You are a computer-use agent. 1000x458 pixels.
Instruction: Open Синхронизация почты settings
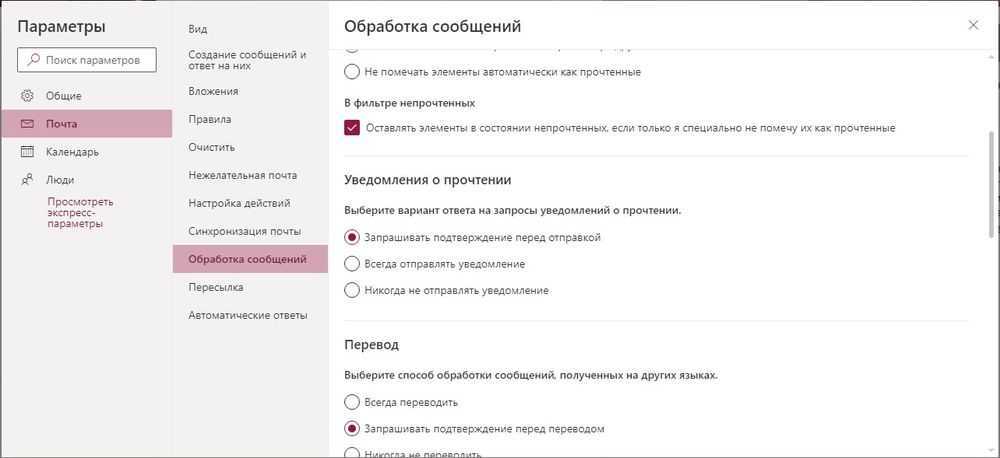(245, 231)
